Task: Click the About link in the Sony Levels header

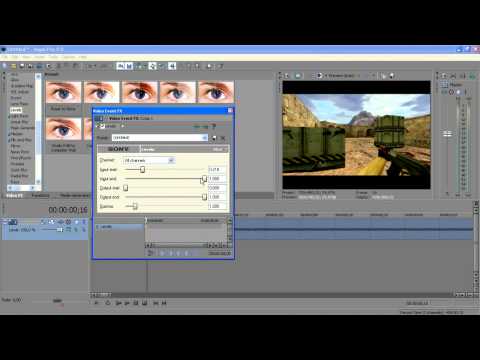Action: point(218,149)
